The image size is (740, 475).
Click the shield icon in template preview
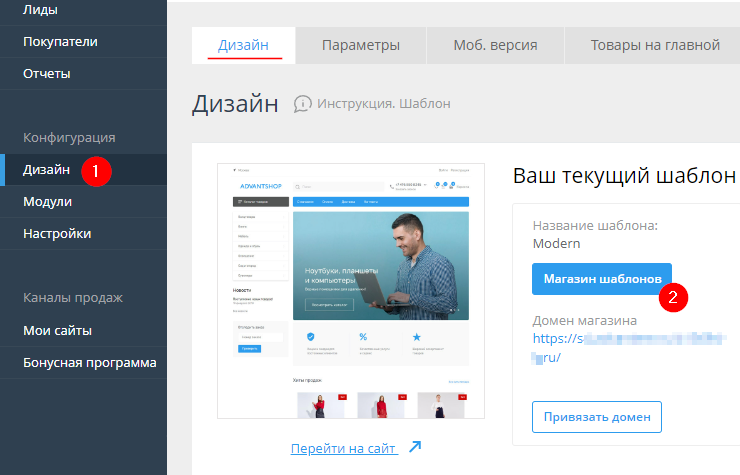click(311, 337)
